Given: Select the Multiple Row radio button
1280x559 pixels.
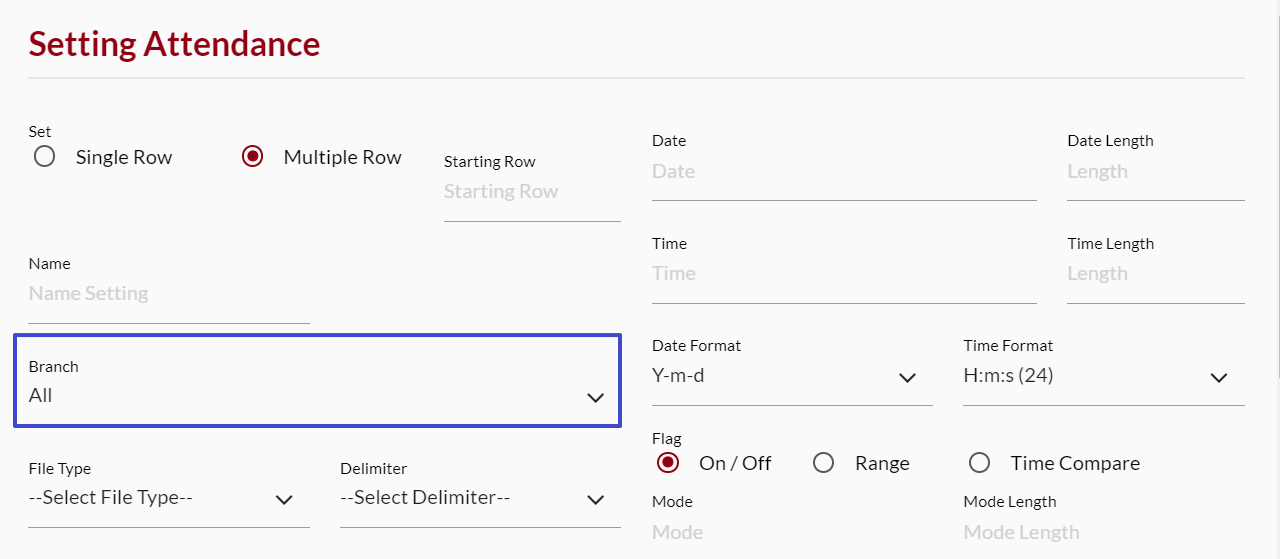Looking at the screenshot, I should (x=253, y=157).
